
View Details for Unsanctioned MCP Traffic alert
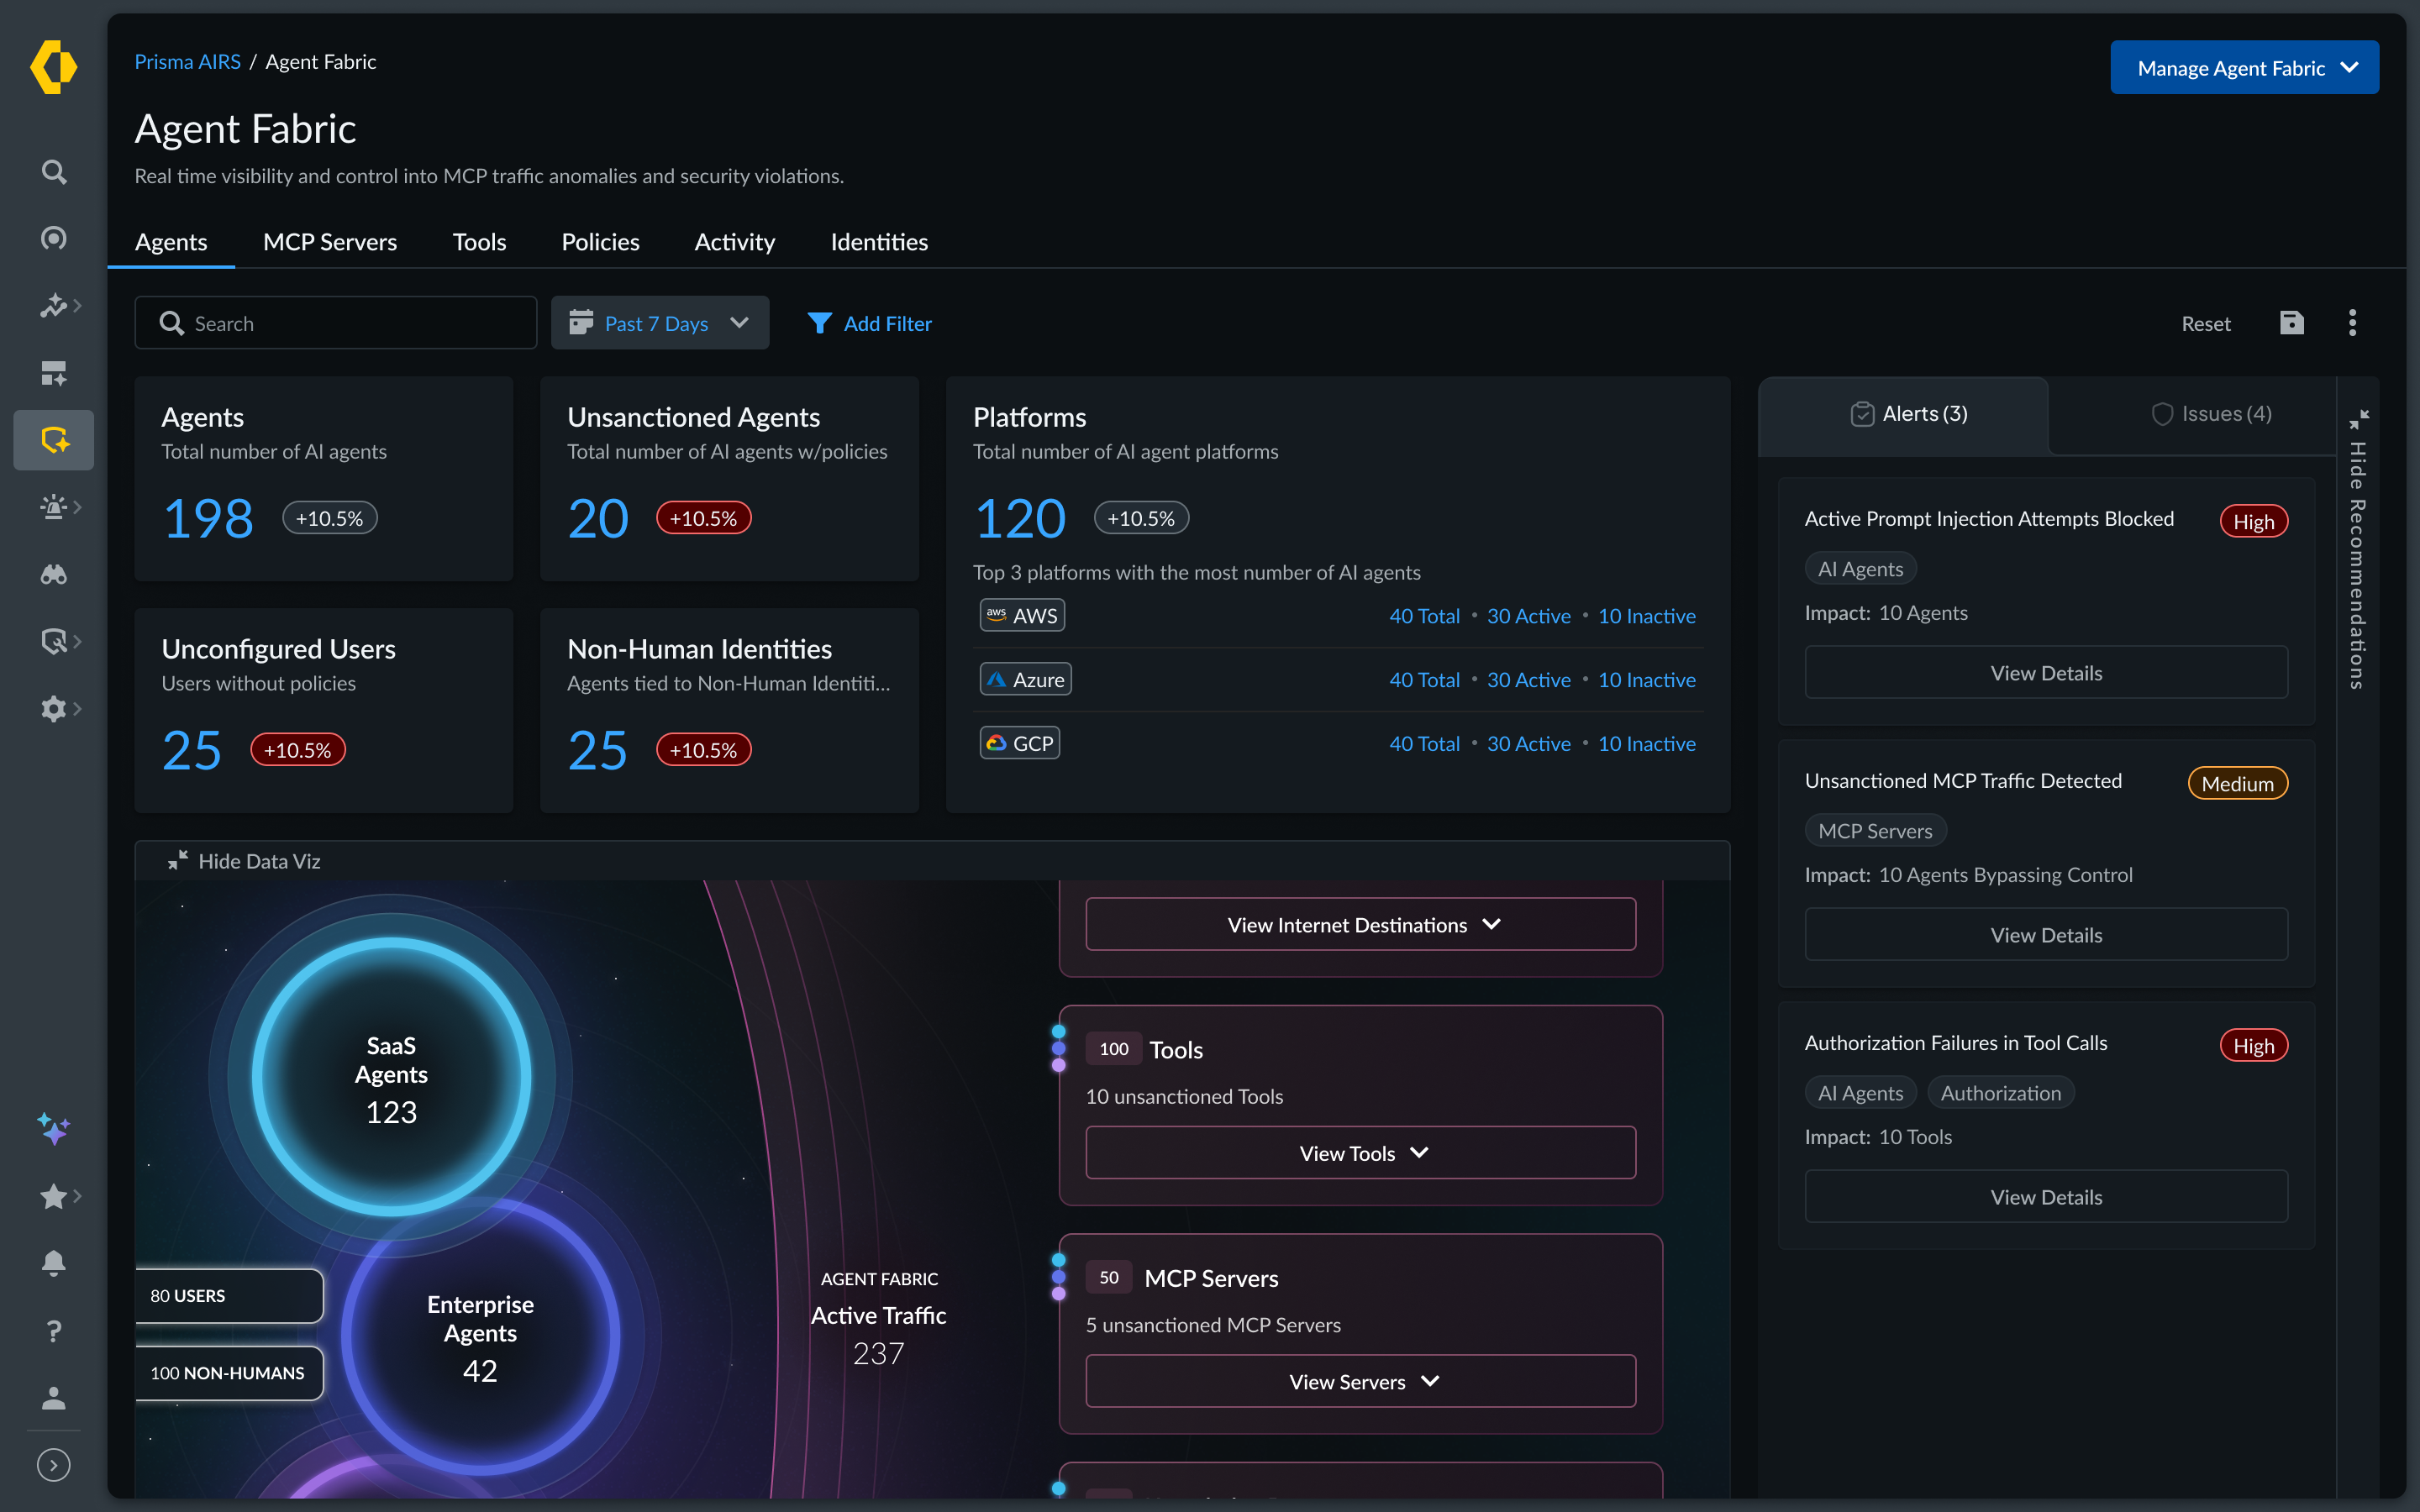pos(2046,934)
